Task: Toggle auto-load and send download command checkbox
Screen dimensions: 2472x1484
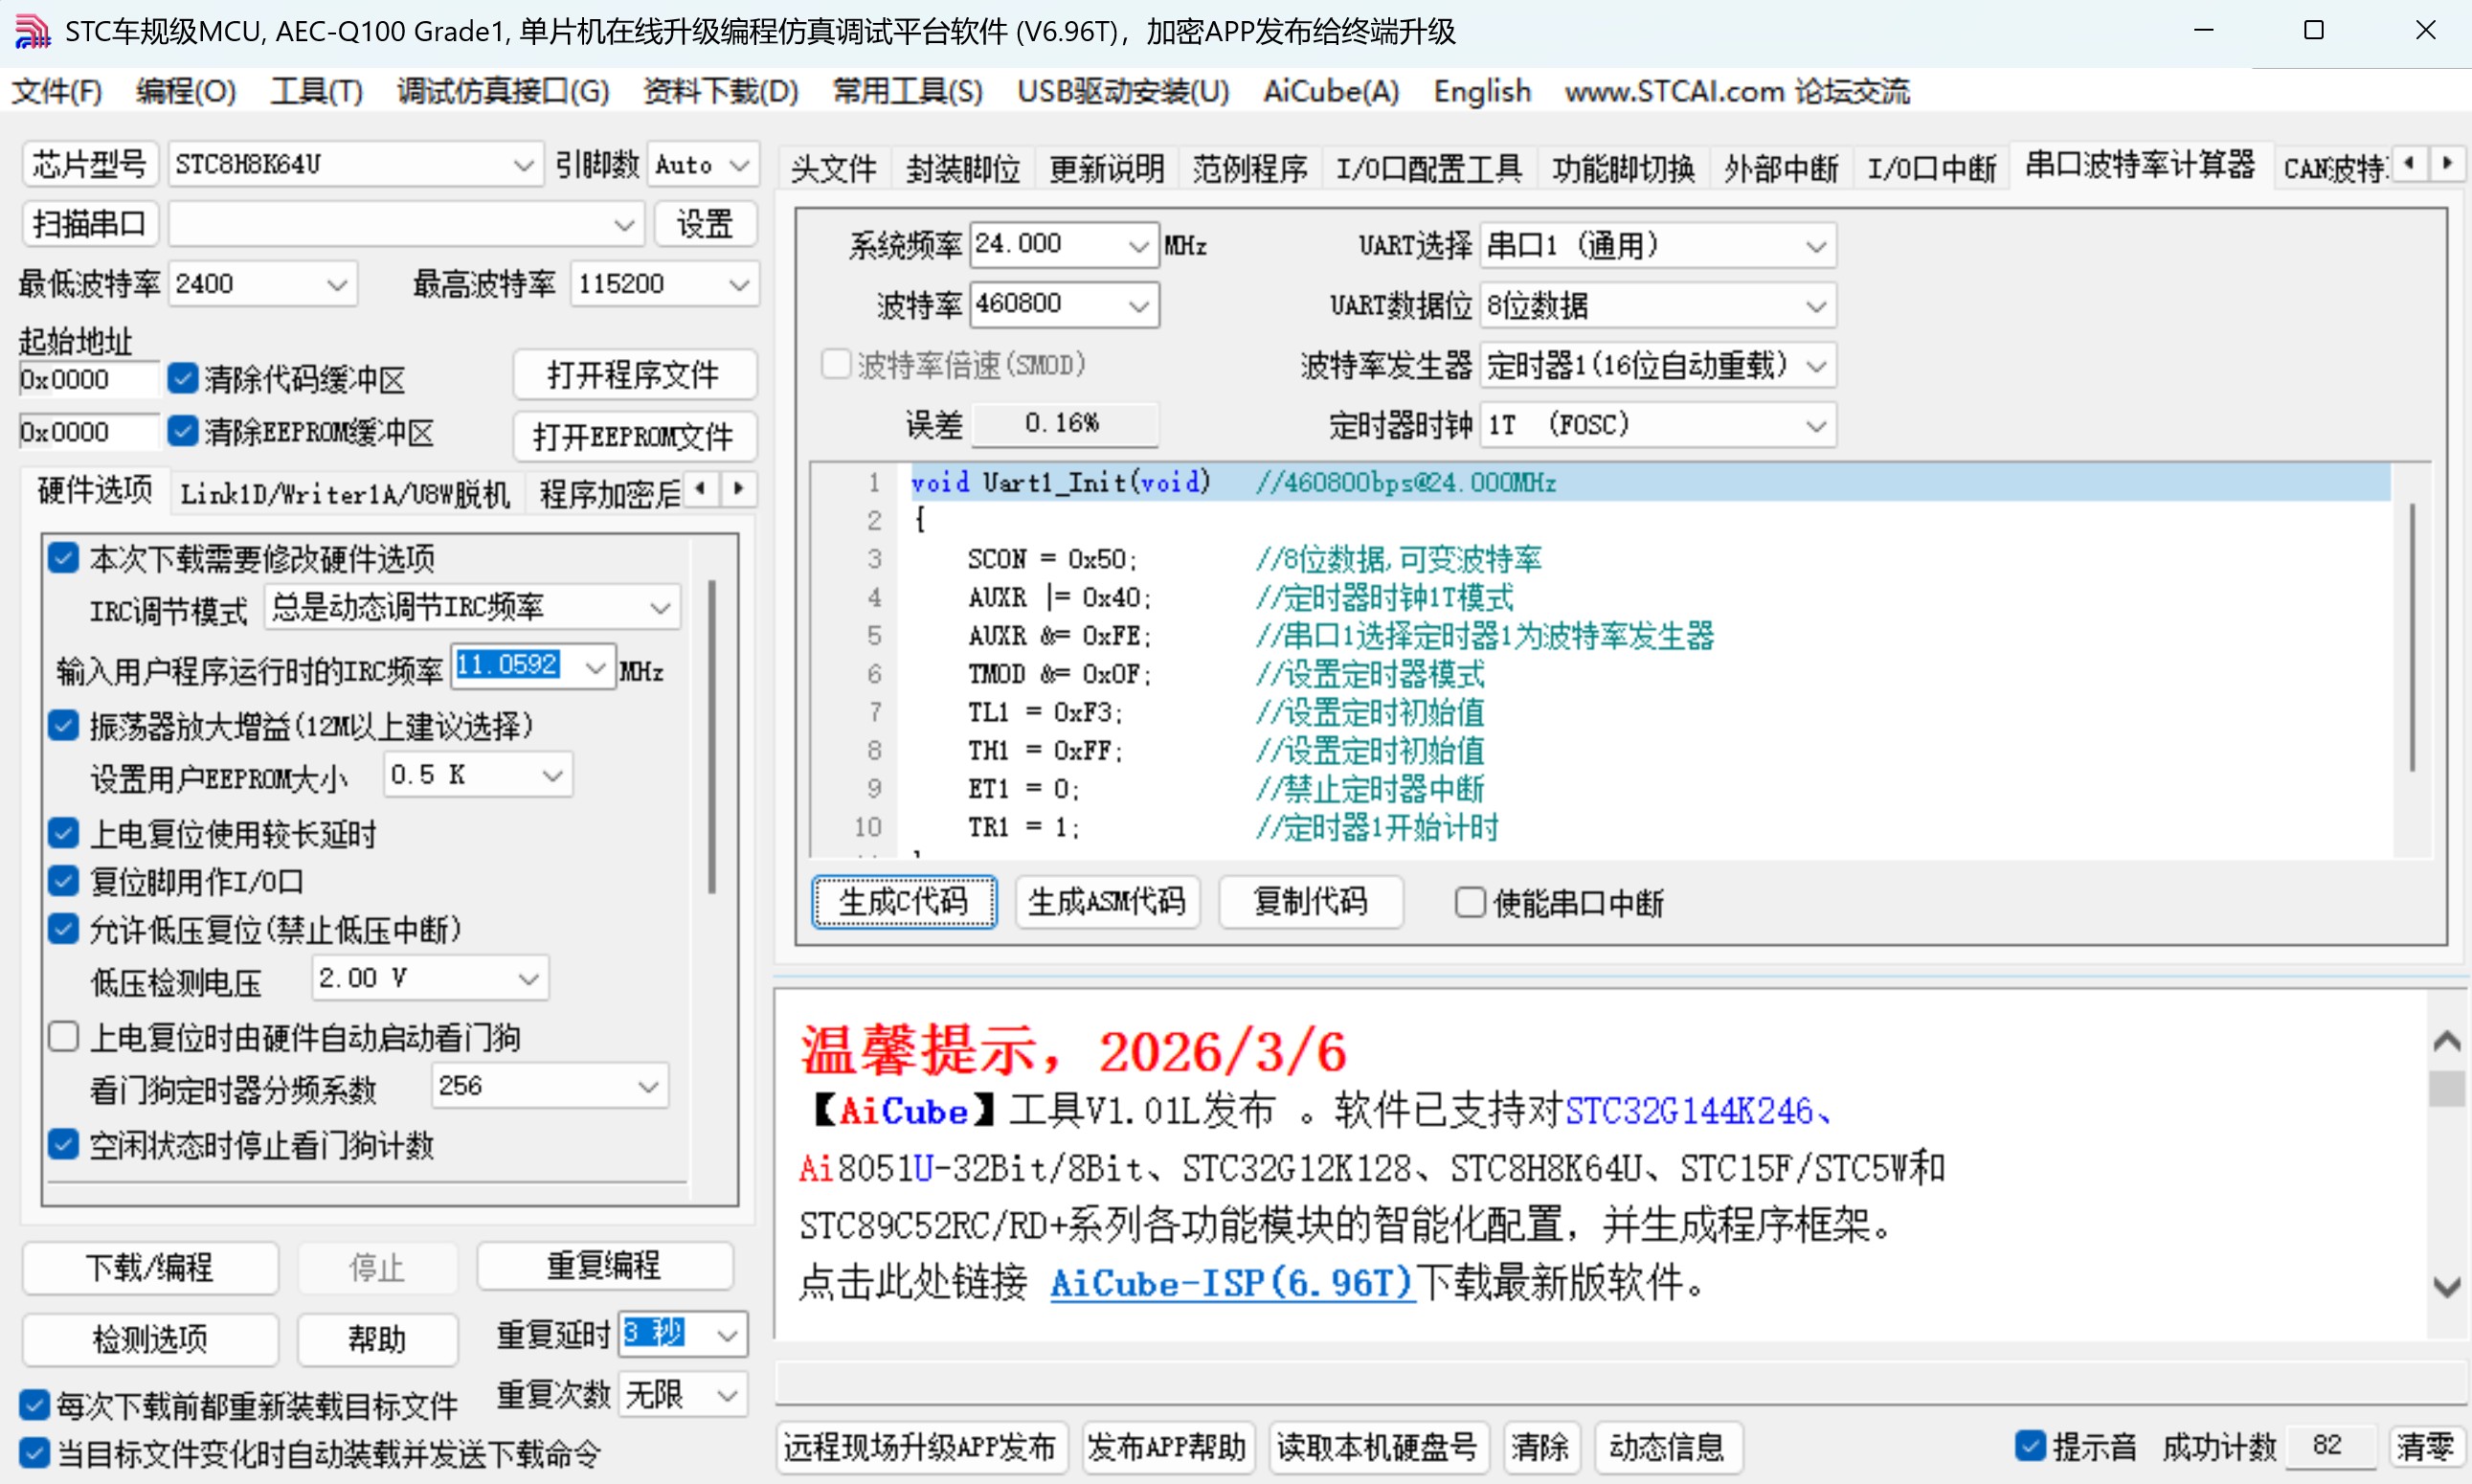Action: (34, 1453)
